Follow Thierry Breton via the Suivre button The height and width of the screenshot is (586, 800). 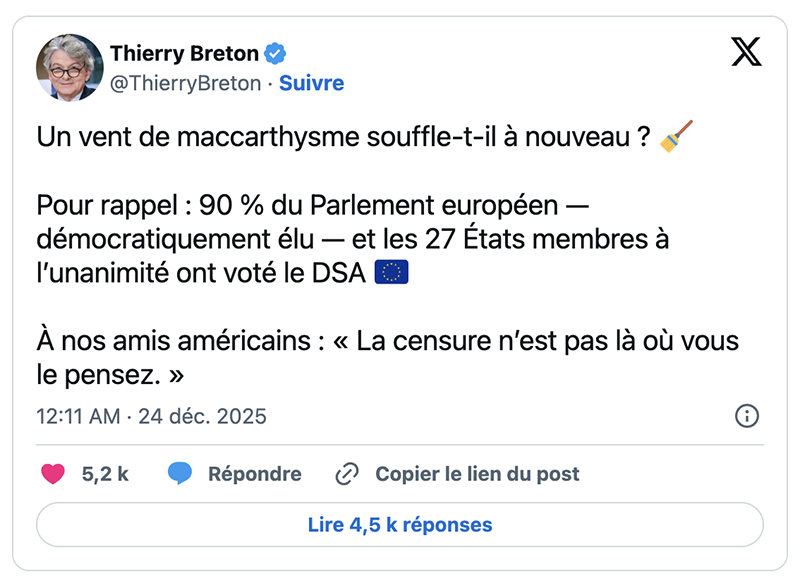point(313,84)
